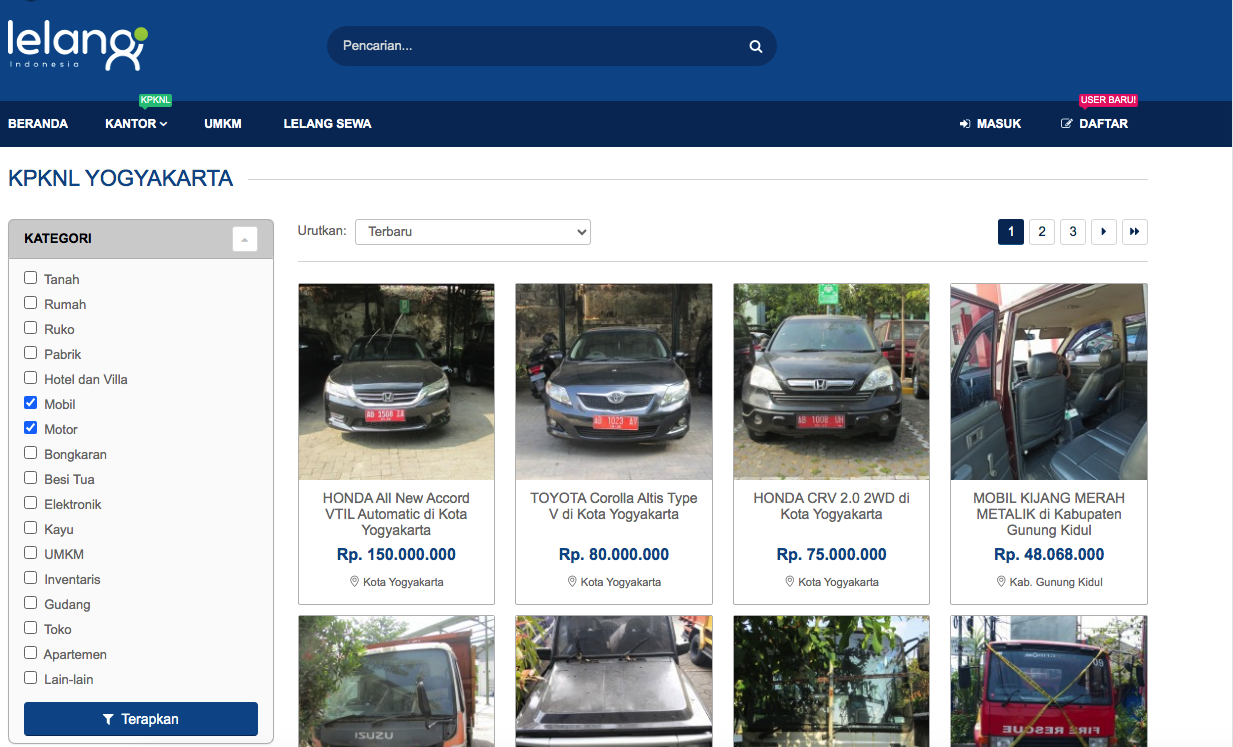1233x747 pixels.
Task: Check the Pabrik category
Action: tap(31, 353)
